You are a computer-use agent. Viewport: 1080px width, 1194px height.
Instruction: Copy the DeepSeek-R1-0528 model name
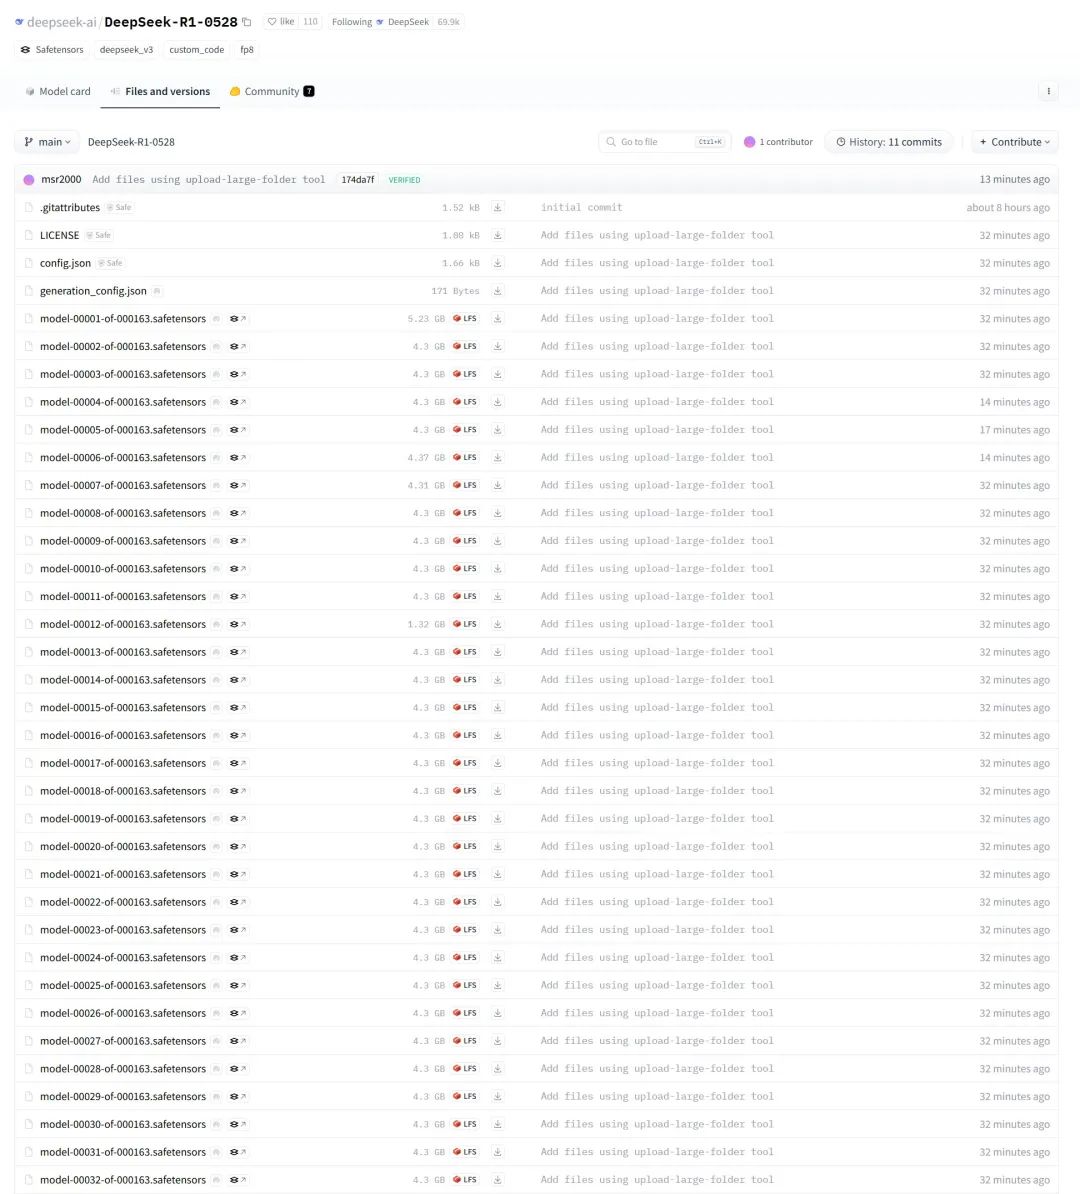pos(247,22)
